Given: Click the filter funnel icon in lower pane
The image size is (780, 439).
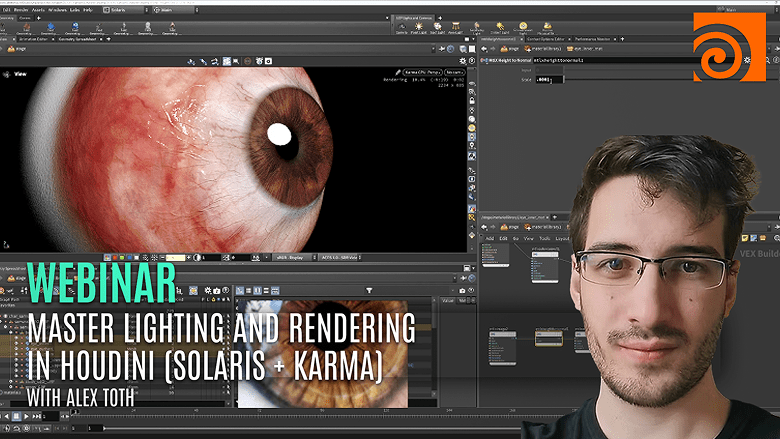Looking at the screenshot, I should [369, 290].
